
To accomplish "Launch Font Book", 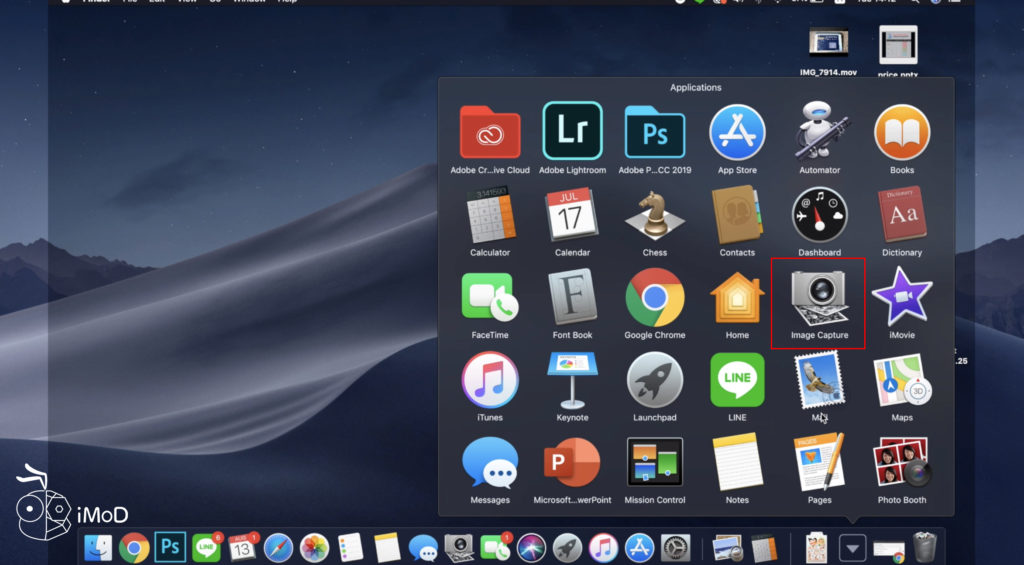I will [572, 297].
